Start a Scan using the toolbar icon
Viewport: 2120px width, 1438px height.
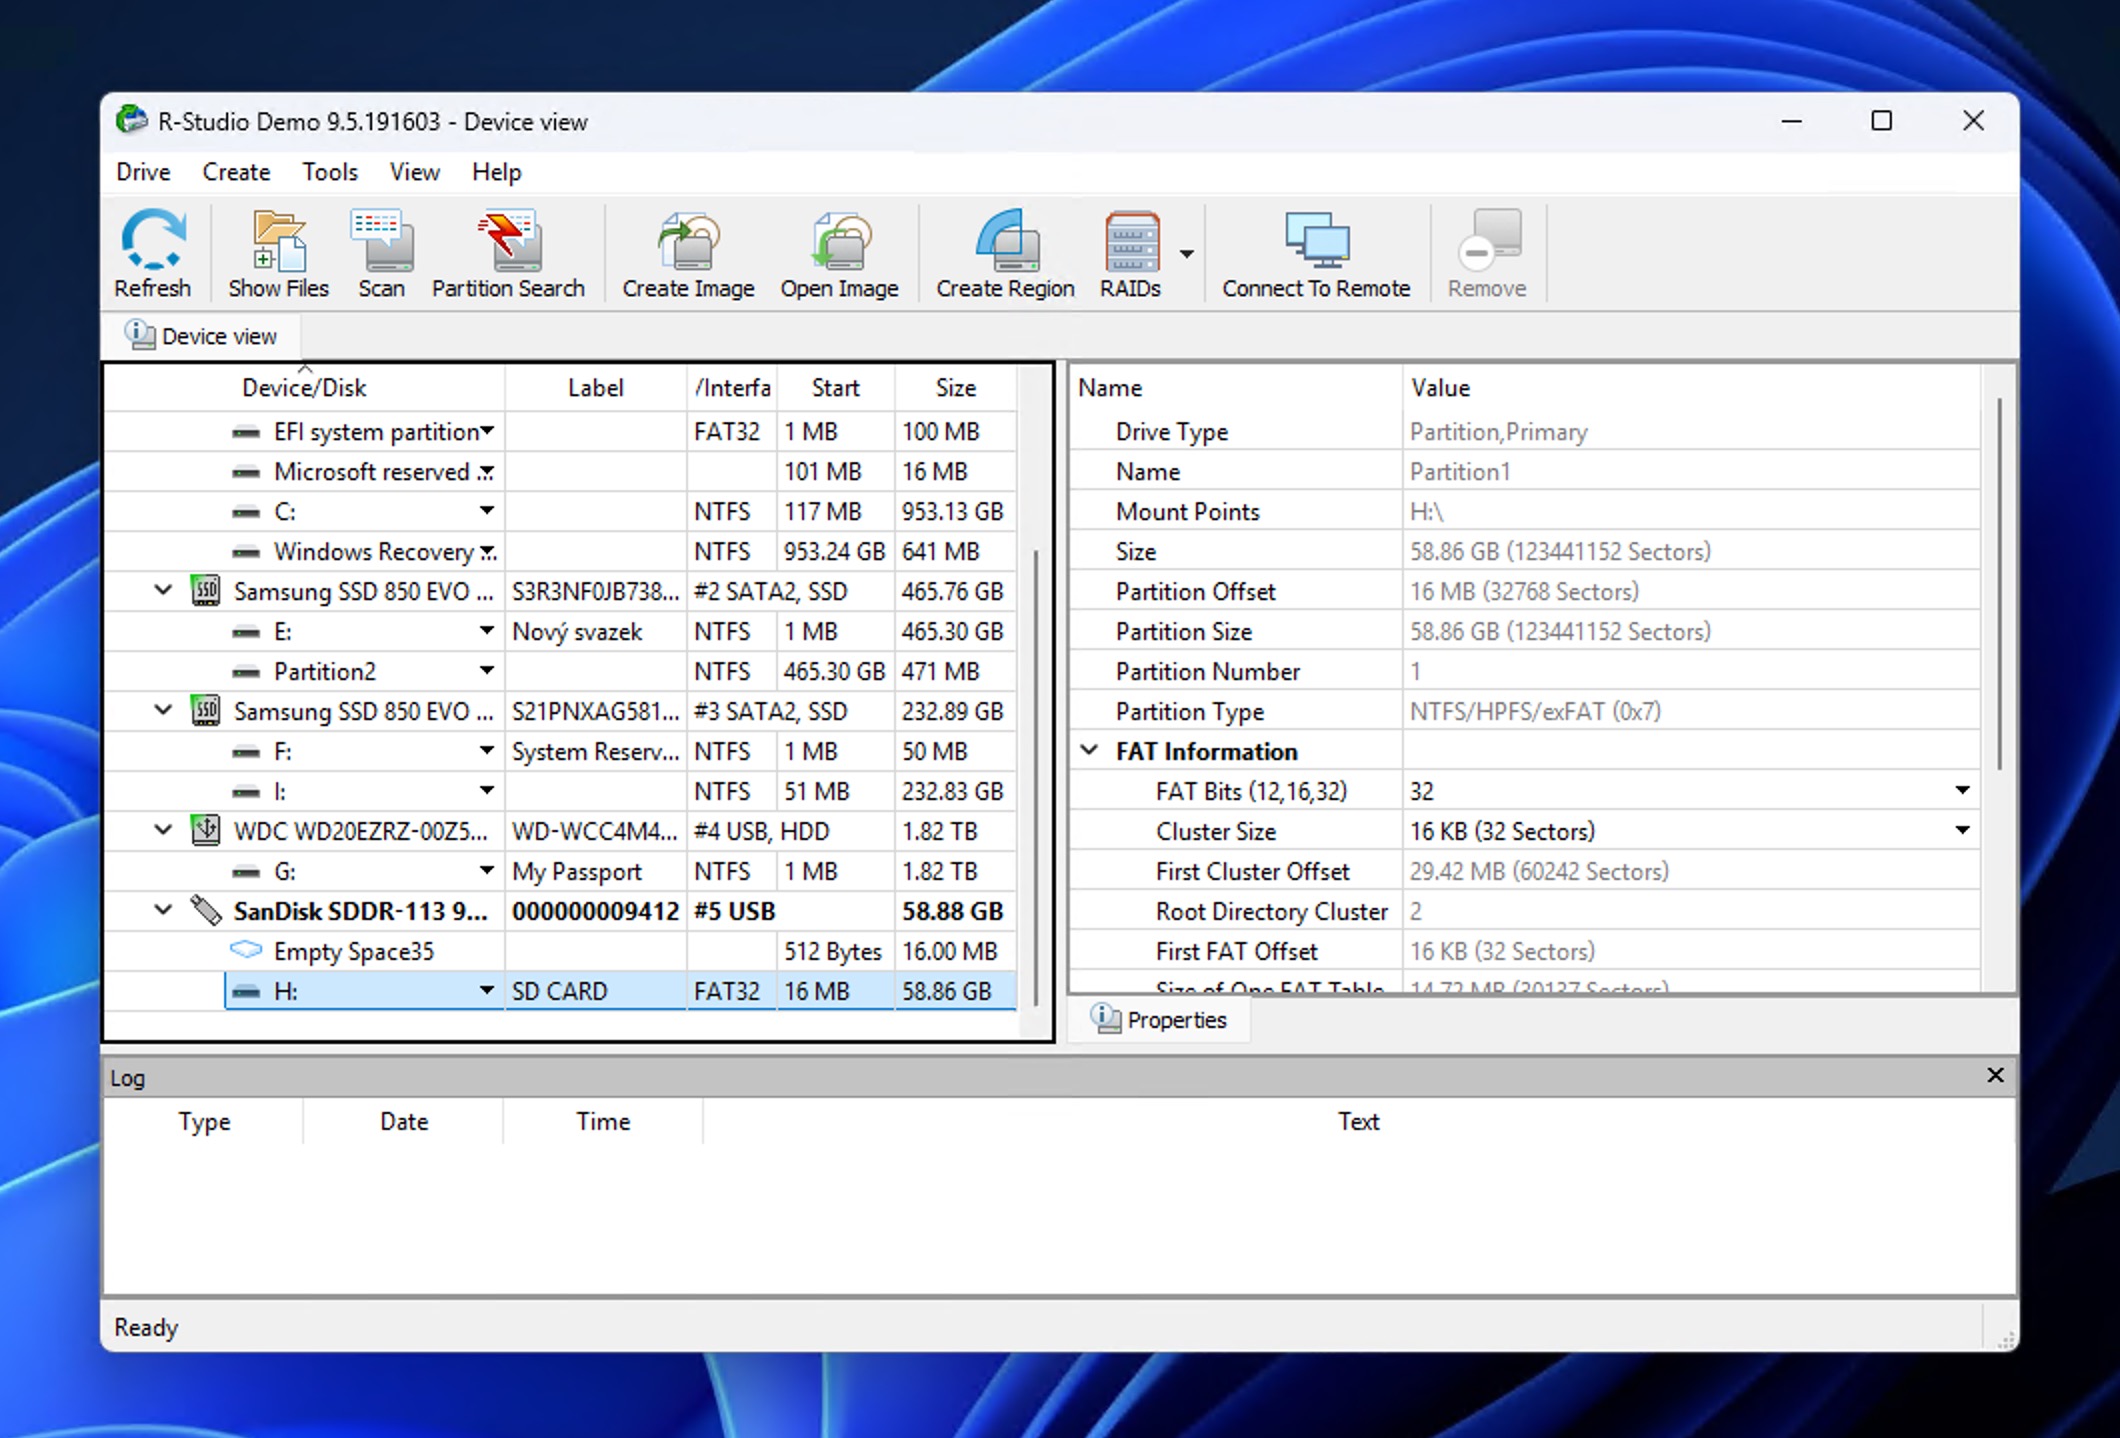pos(381,252)
